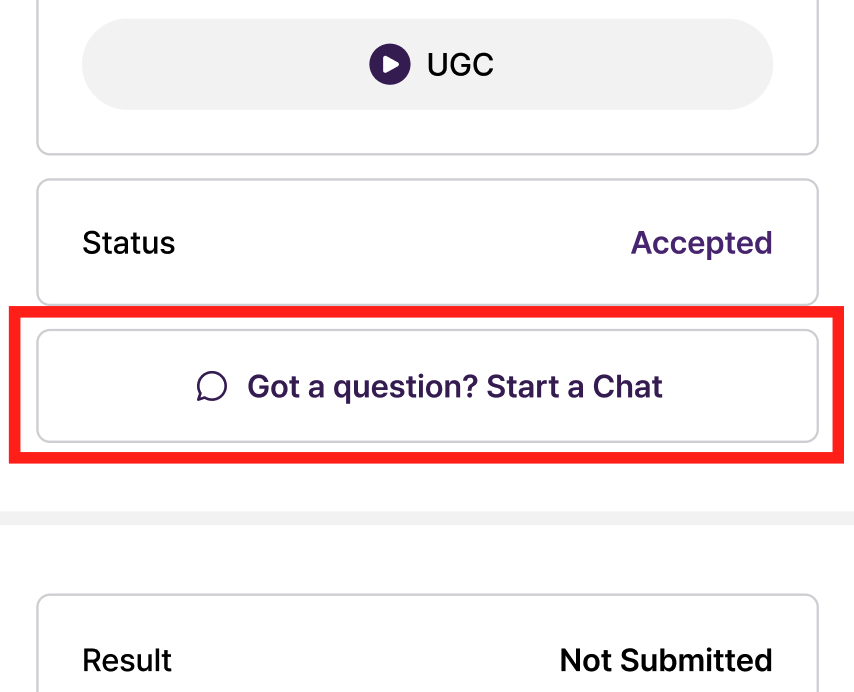Select the Not Submitted result value
The height and width of the screenshot is (692, 854).
[x=665, y=660]
